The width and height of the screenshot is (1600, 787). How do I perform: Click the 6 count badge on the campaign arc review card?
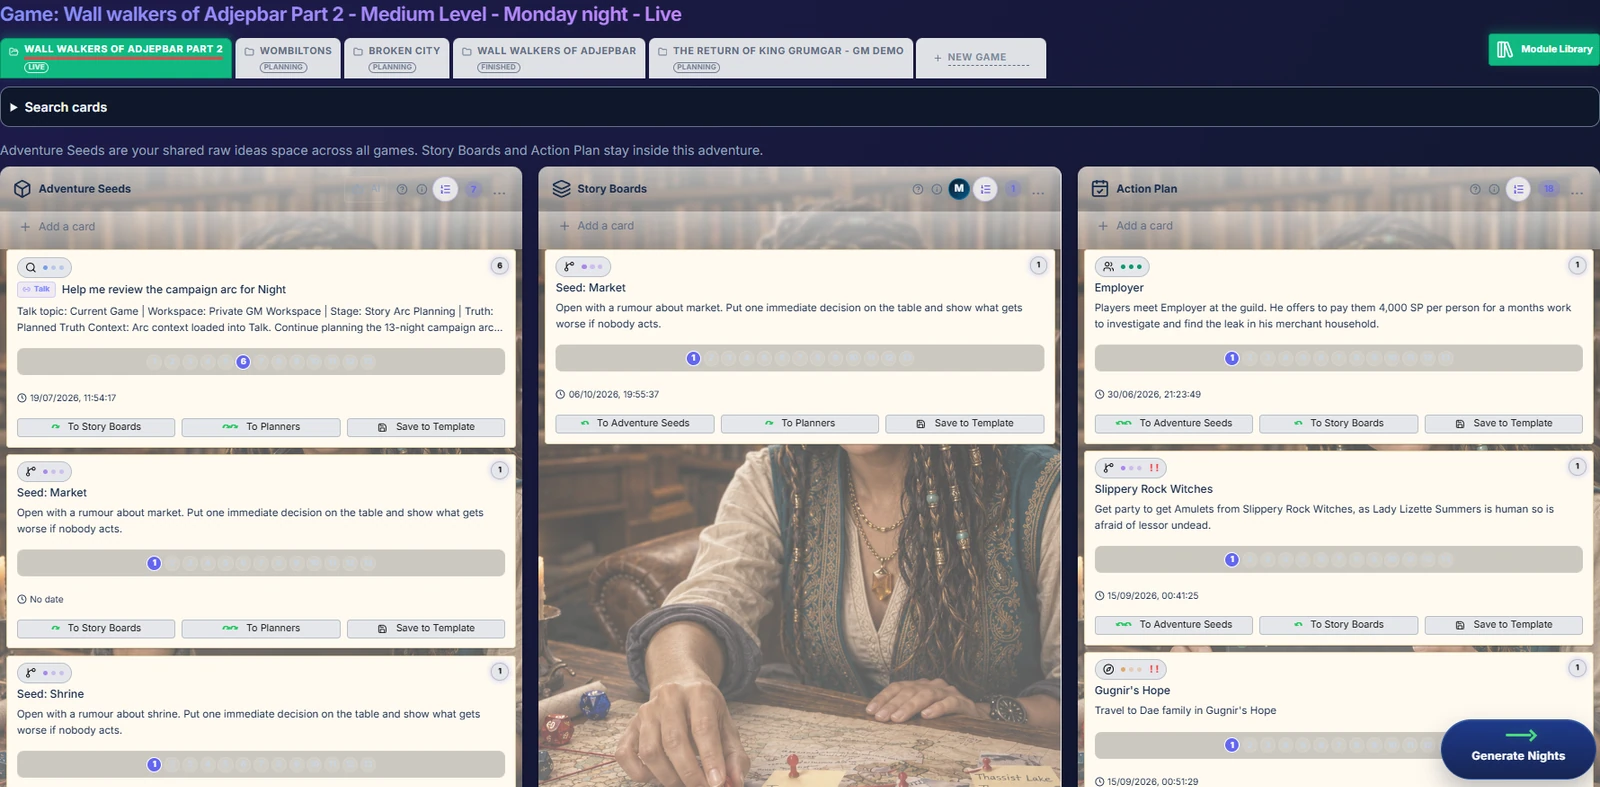[500, 266]
